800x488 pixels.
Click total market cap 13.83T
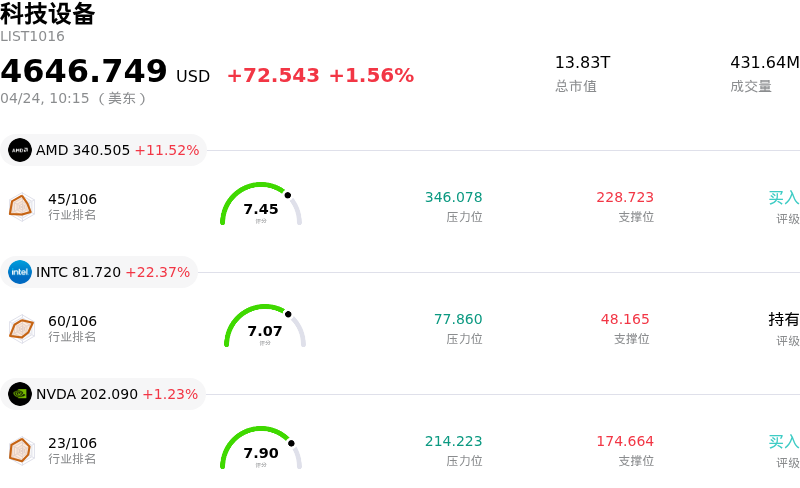tap(582, 63)
